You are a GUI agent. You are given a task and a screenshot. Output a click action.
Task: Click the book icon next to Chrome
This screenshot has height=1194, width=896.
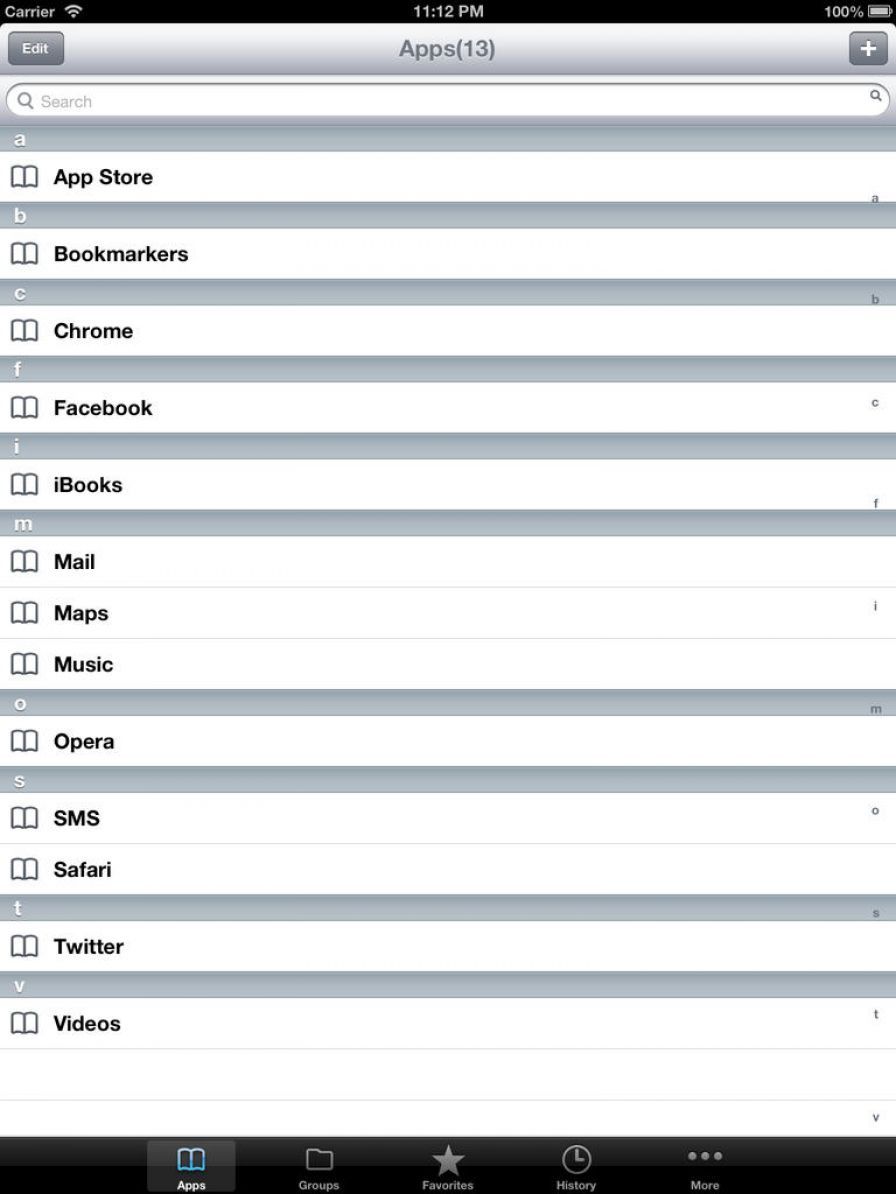click(24, 331)
